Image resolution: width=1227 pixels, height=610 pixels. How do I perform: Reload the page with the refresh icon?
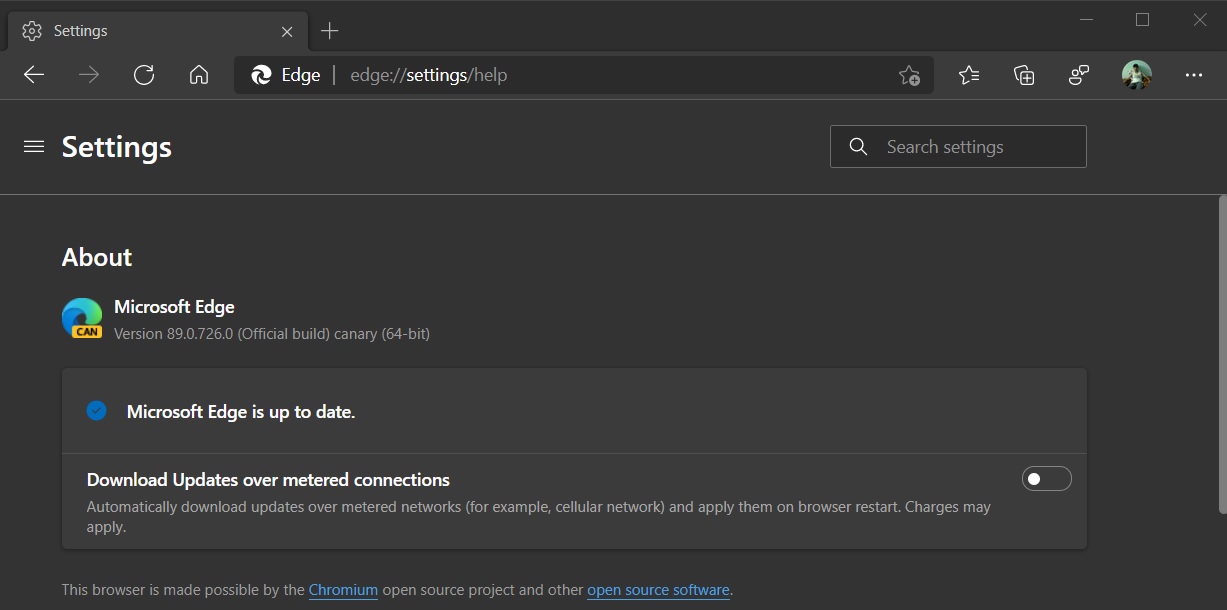pyautogui.click(x=144, y=75)
